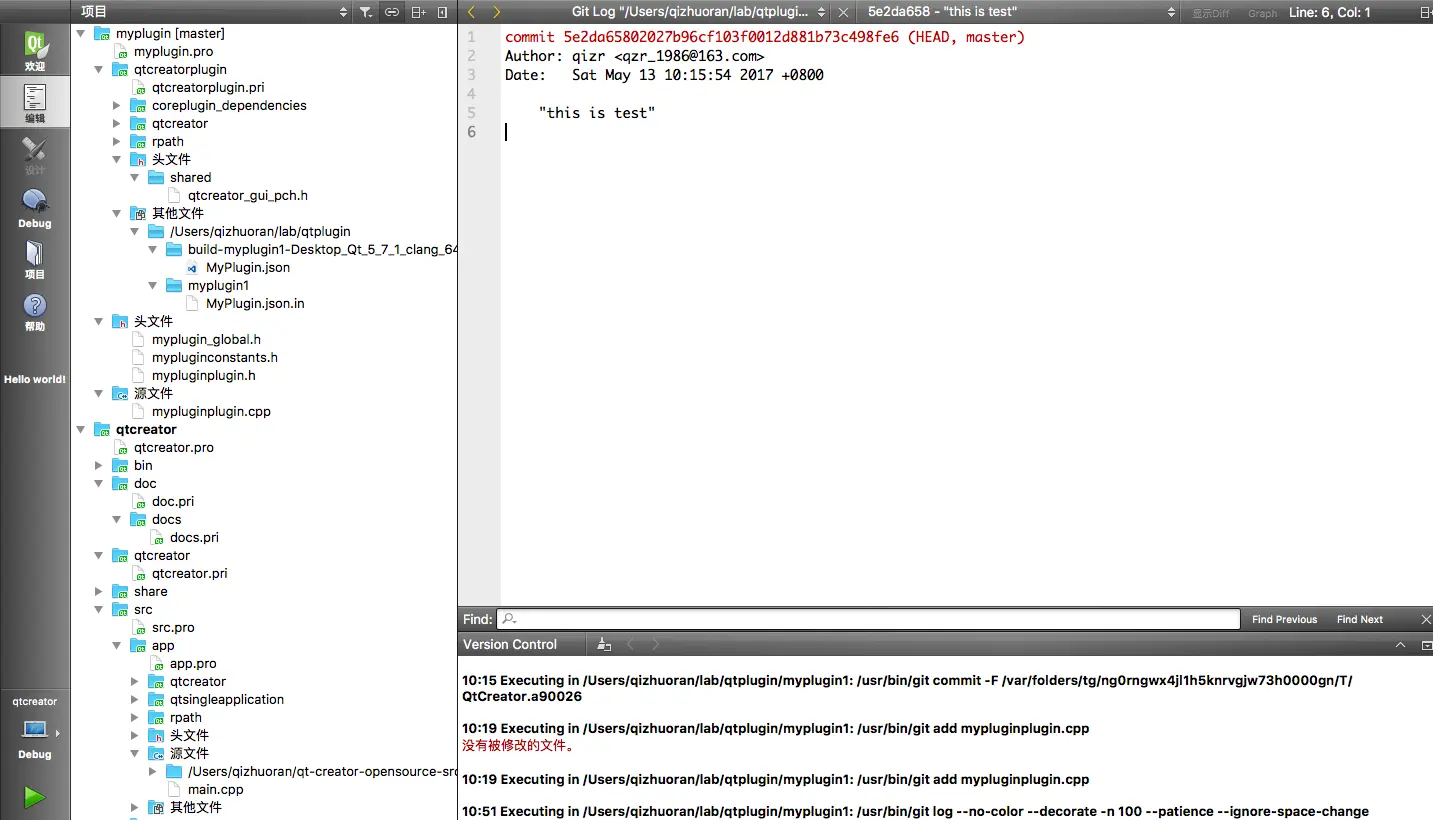The image size is (1433, 820).
Task: Open the project view type dropdown (项目)
Action: pyautogui.click(x=214, y=12)
